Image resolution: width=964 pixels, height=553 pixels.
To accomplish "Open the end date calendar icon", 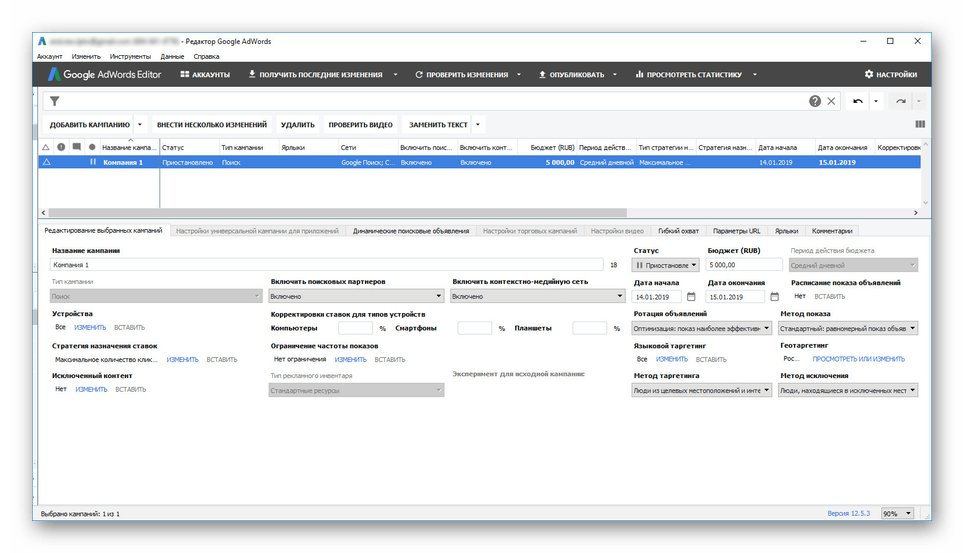I will pyautogui.click(x=775, y=296).
